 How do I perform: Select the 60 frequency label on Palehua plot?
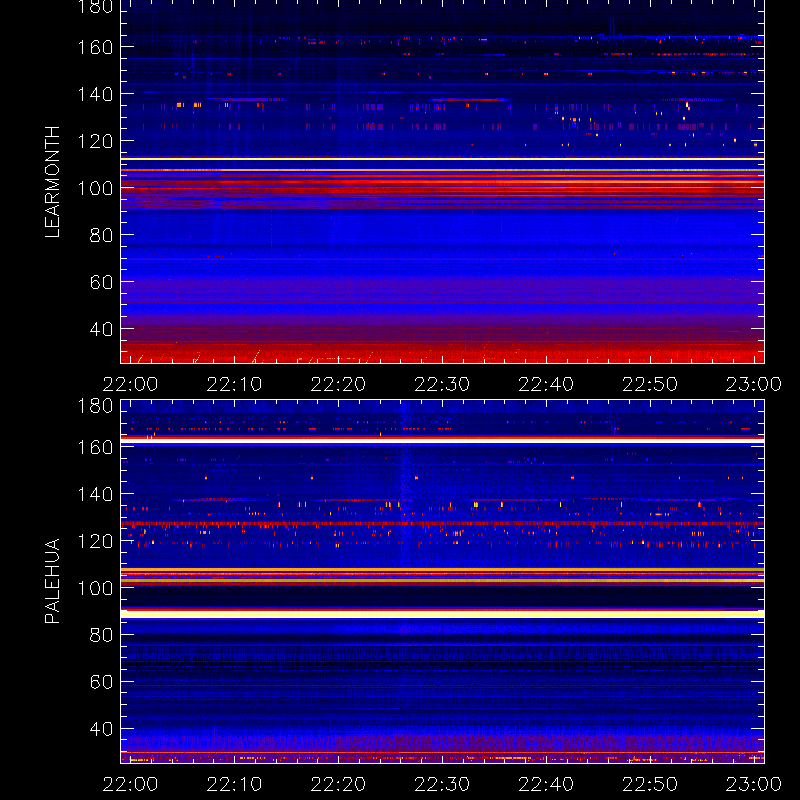[x=102, y=682]
